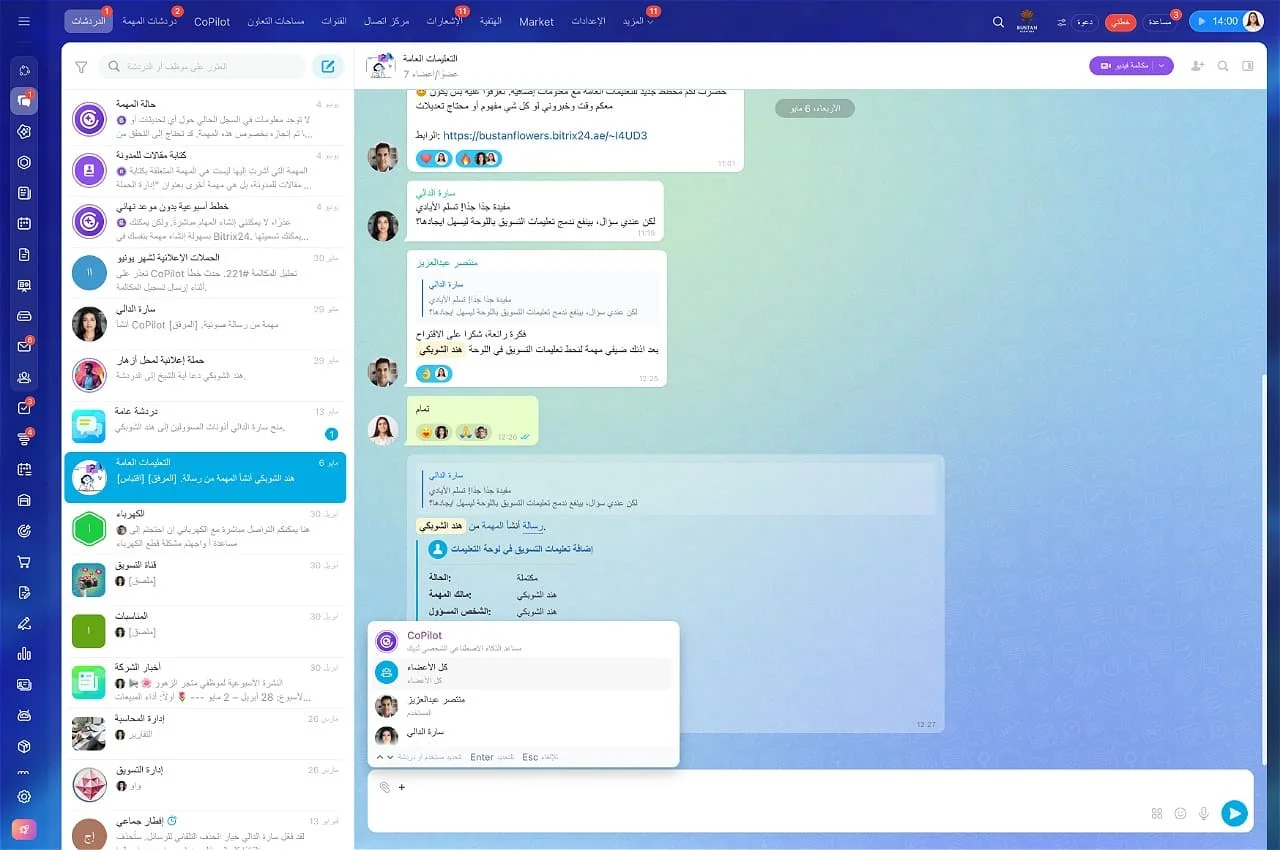Open the calendar icon in left sidebar
The image size is (1280, 850).
[x=24, y=224]
